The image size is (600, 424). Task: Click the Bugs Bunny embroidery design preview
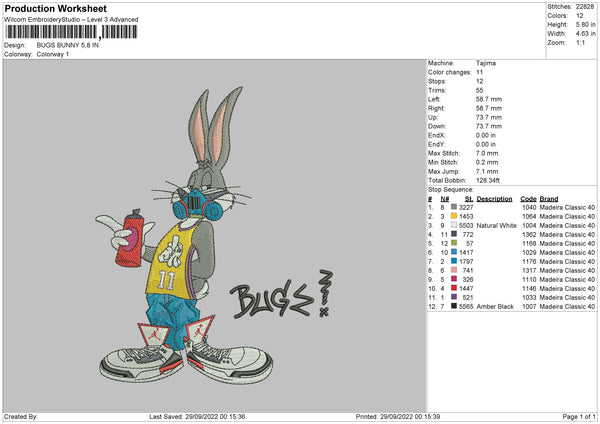coord(214,236)
